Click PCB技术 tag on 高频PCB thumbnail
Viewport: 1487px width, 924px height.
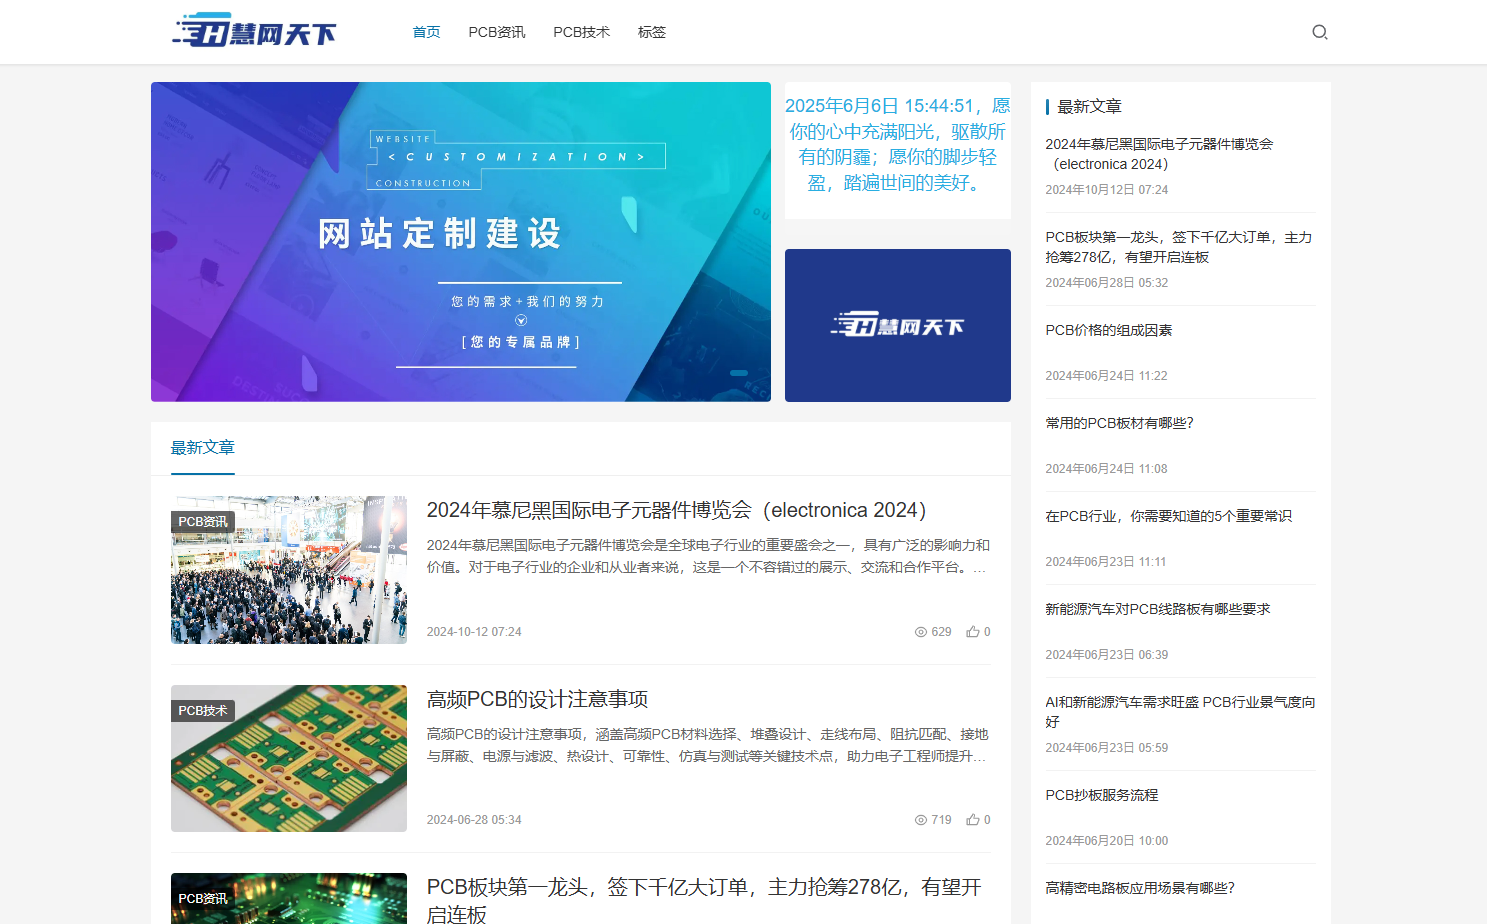tap(203, 711)
